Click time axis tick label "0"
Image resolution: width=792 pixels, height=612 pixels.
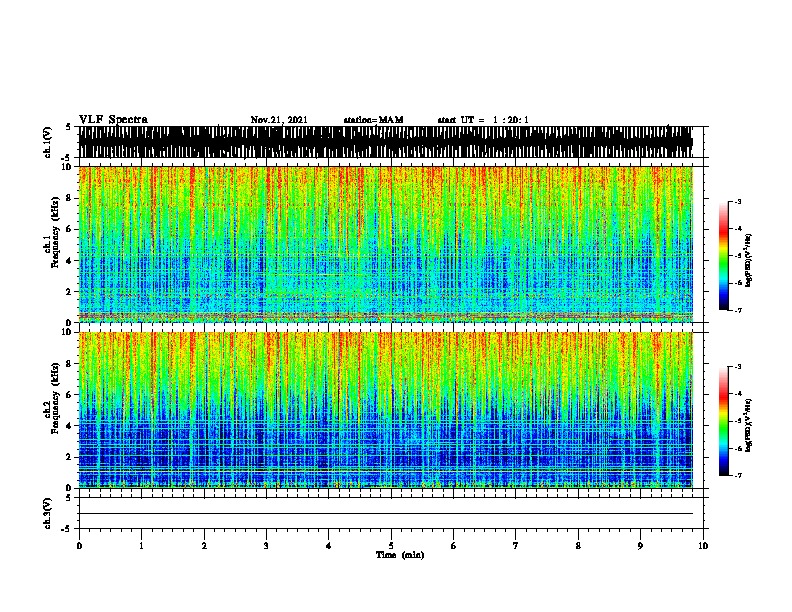[79, 546]
